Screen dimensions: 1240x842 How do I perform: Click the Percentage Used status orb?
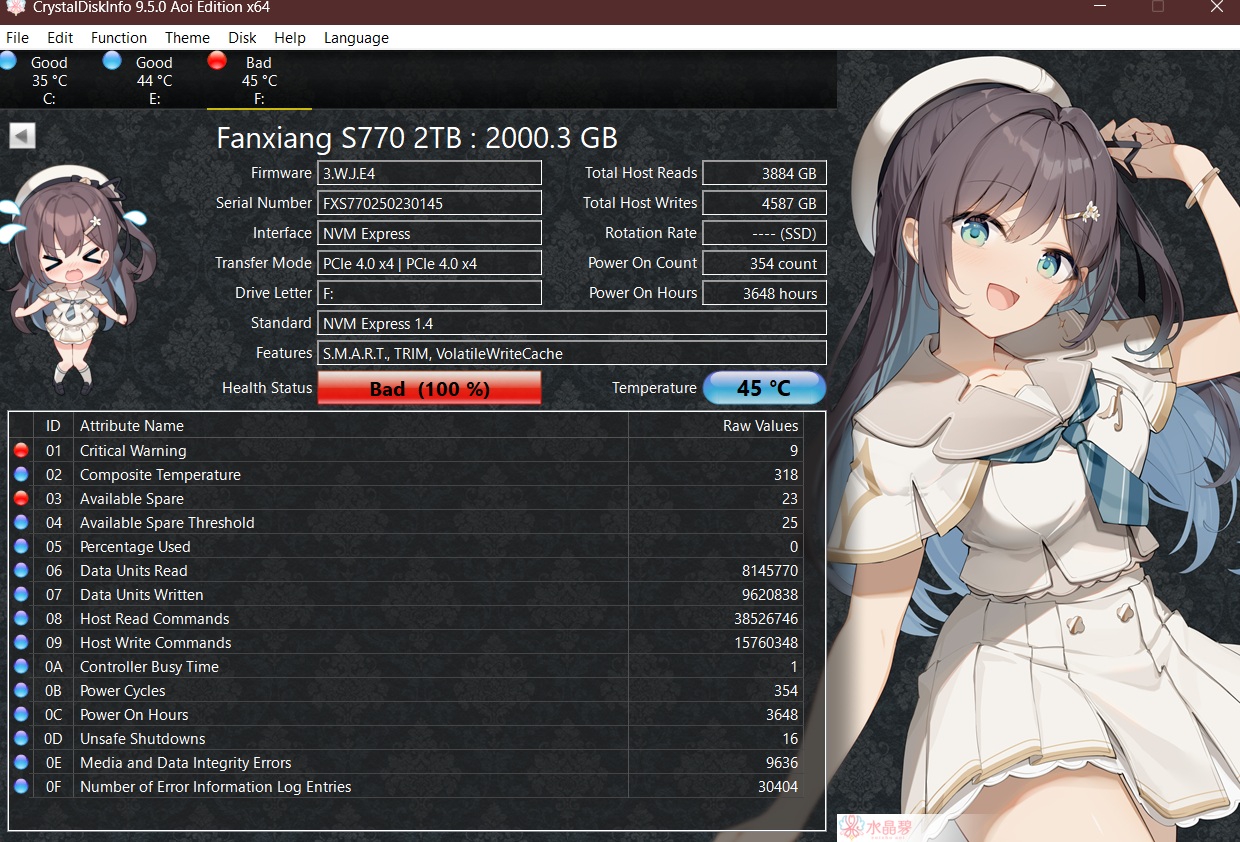coord(21,547)
